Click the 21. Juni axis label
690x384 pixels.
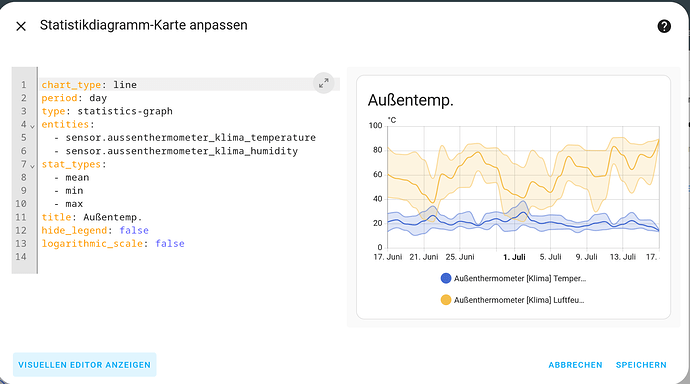point(424,257)
